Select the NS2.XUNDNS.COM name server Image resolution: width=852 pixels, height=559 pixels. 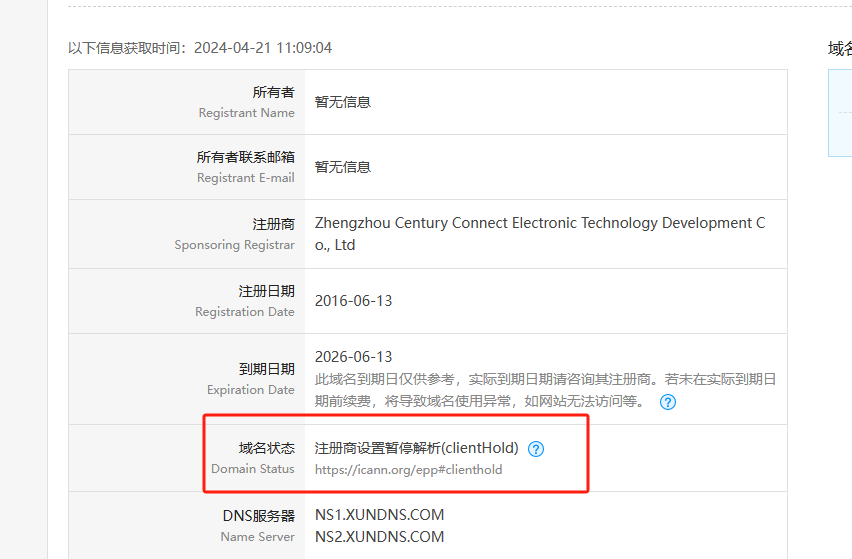pyautogui.click(x=379, y=537)
